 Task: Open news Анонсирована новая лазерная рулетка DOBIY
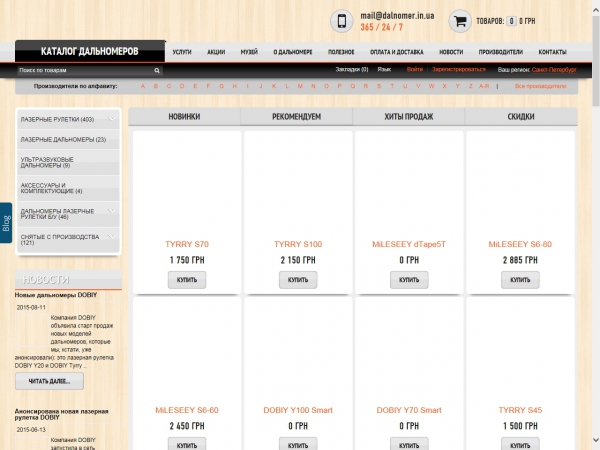[x=62, y=414]
